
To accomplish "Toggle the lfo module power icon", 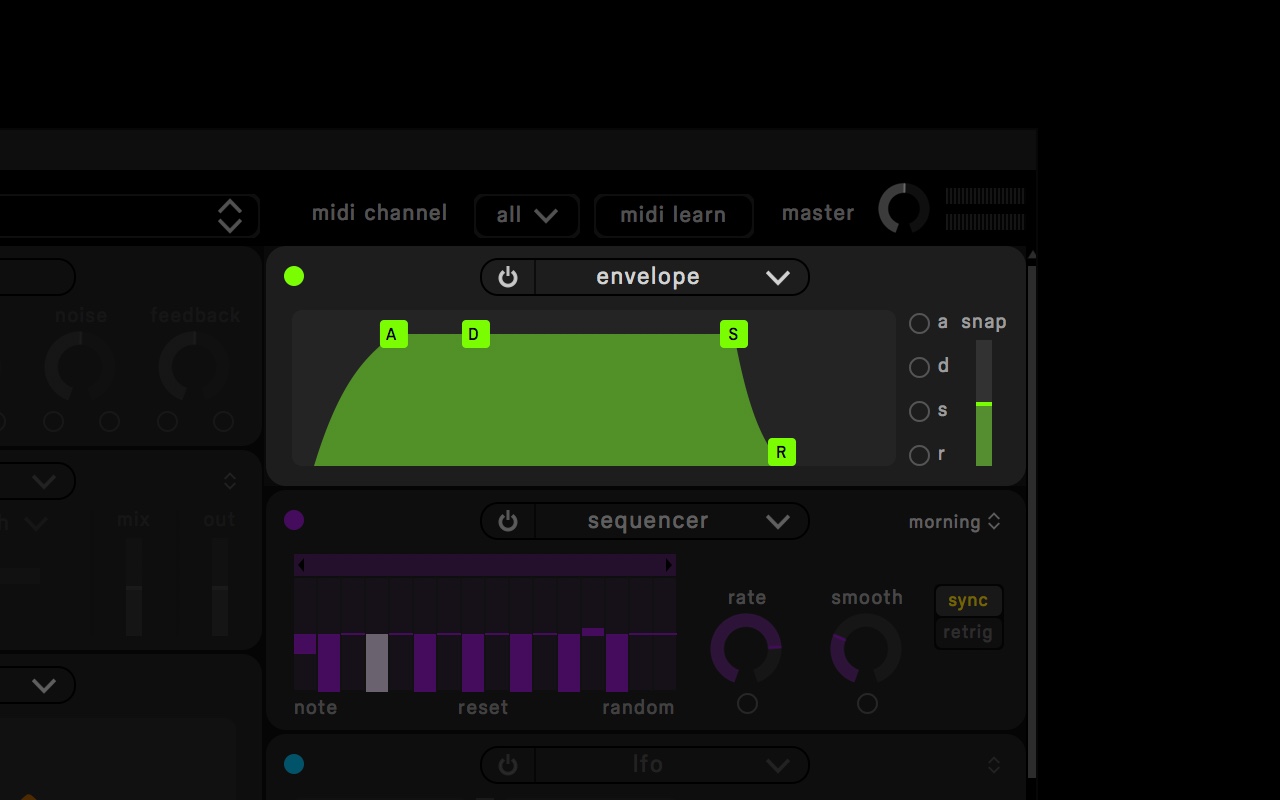I will (x=508, y=765).
